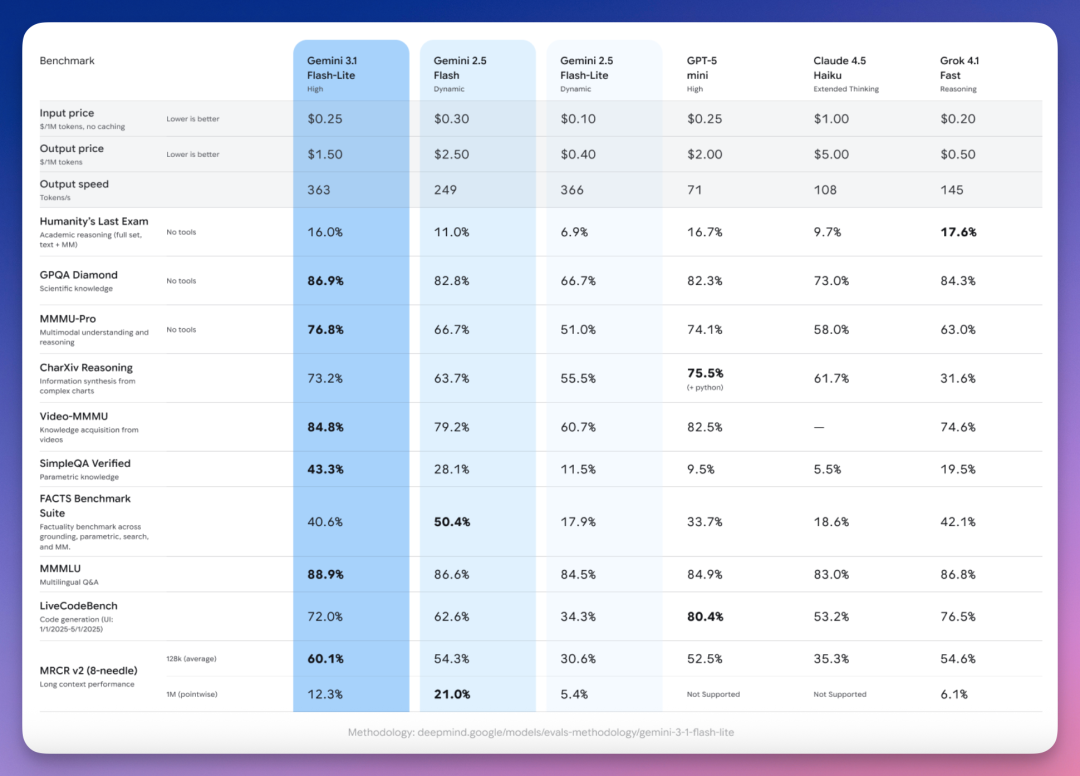Screen dimensions: 1080x776
Task: Click the 84.8% Video-MMMU score
Action: pyautogui.click(x=326, y=428)
